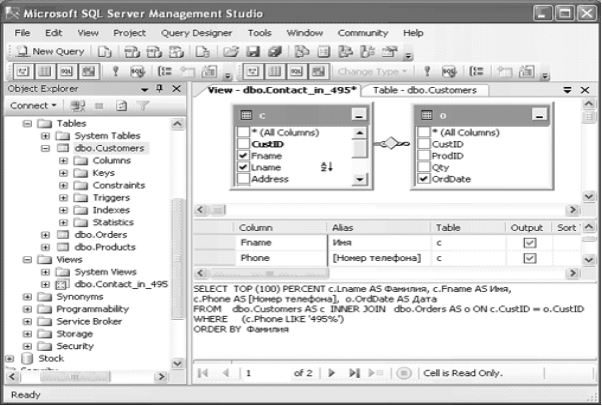This screenshot has height=406, width=602.
Task: Select the View - dbo.Contact_in_495 tab
Action: tap(282, 90)
